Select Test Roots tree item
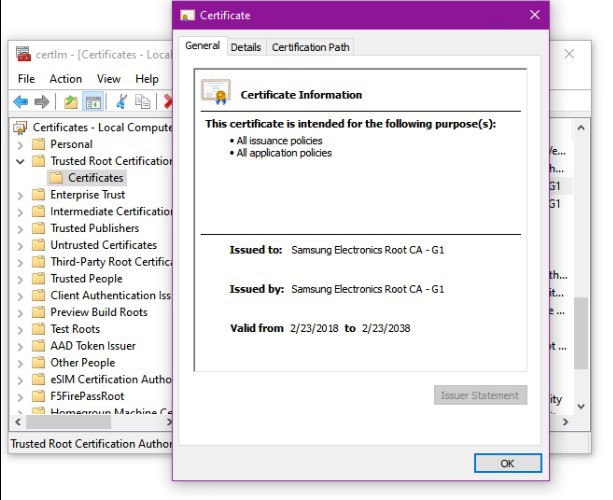 (75, 329)
